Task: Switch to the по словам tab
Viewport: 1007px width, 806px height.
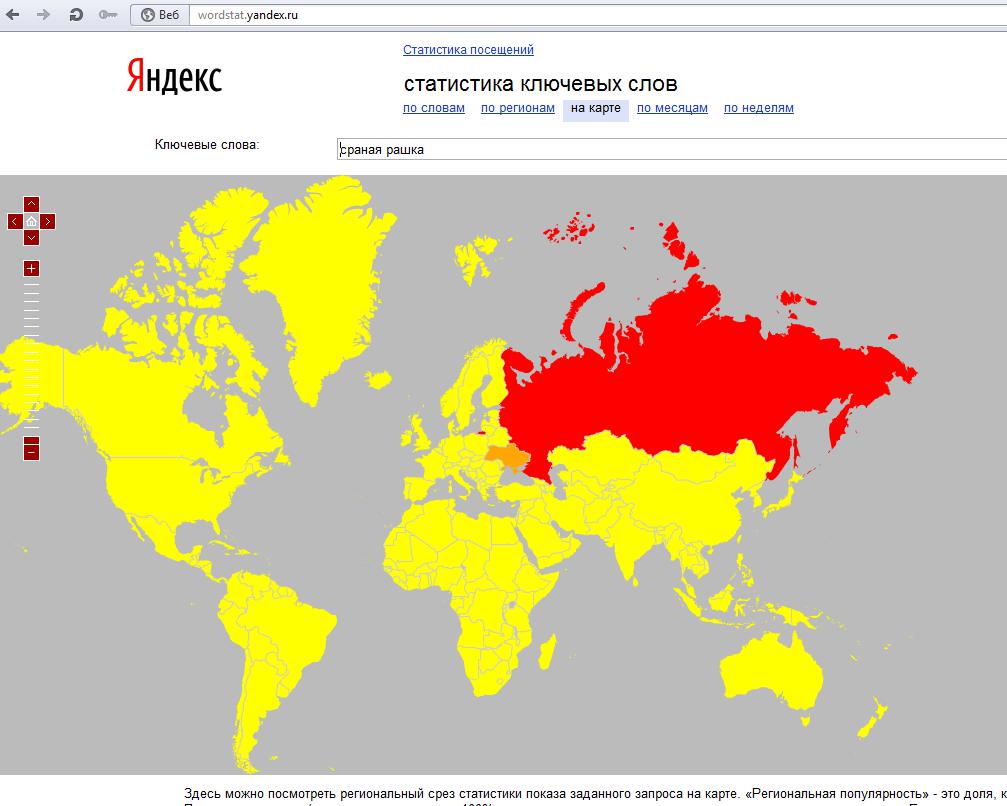Action: coord(433,108)
